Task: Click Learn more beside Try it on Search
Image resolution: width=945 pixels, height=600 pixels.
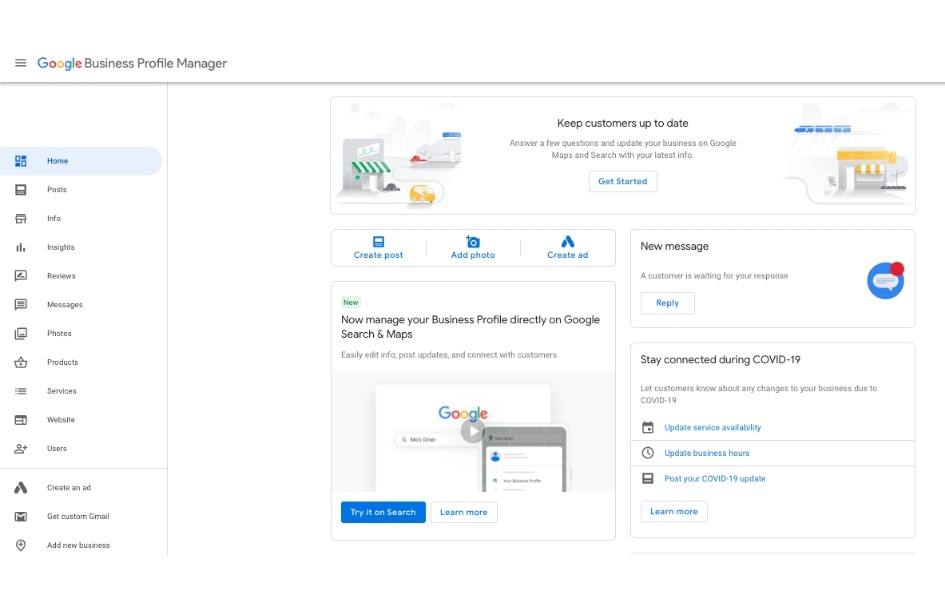Action: (x=464, y=512)
